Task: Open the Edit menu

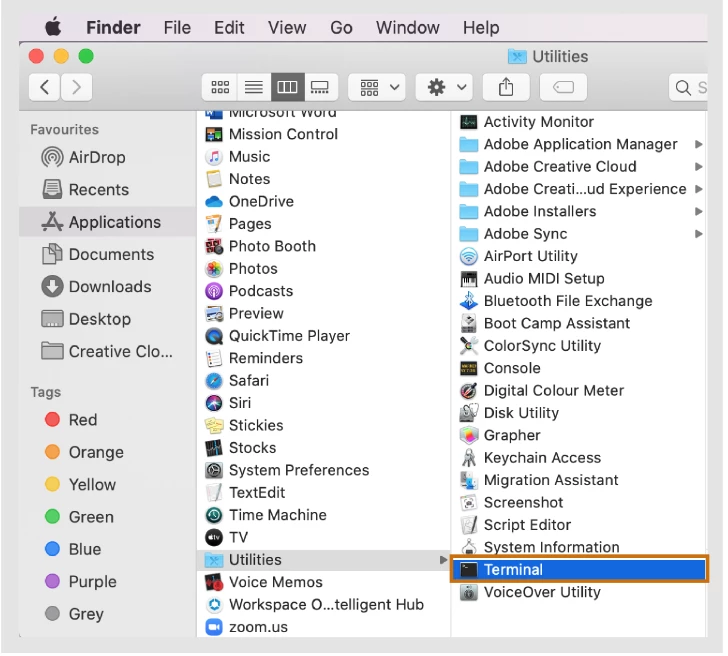Action: tap(230, 27)
